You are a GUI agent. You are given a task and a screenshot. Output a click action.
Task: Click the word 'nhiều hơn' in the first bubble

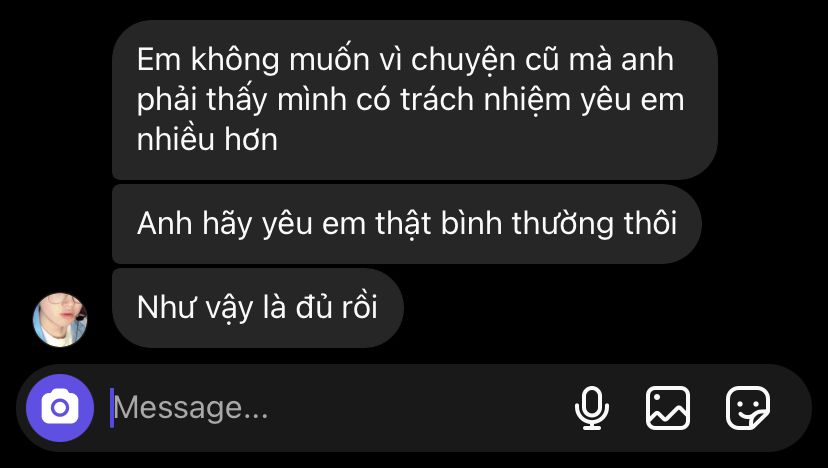[x=207, y=140]
